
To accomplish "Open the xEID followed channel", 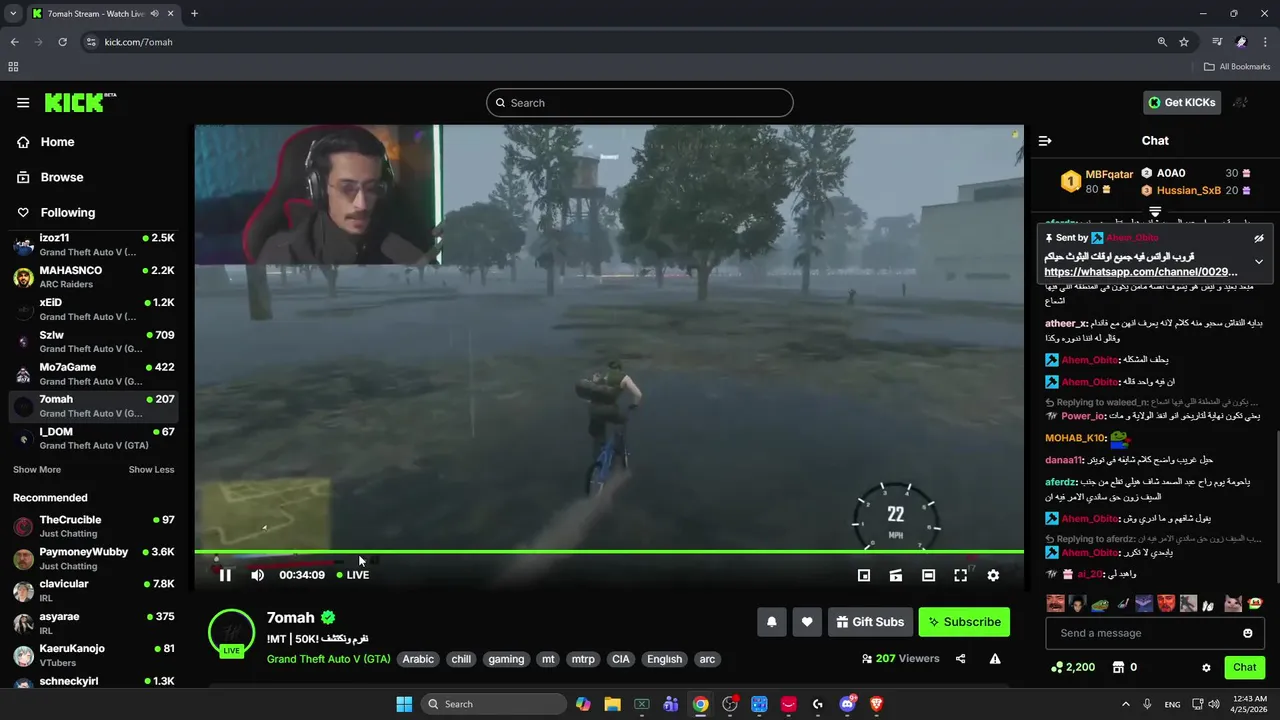I will pyautogui.click(x=94, y=309).
